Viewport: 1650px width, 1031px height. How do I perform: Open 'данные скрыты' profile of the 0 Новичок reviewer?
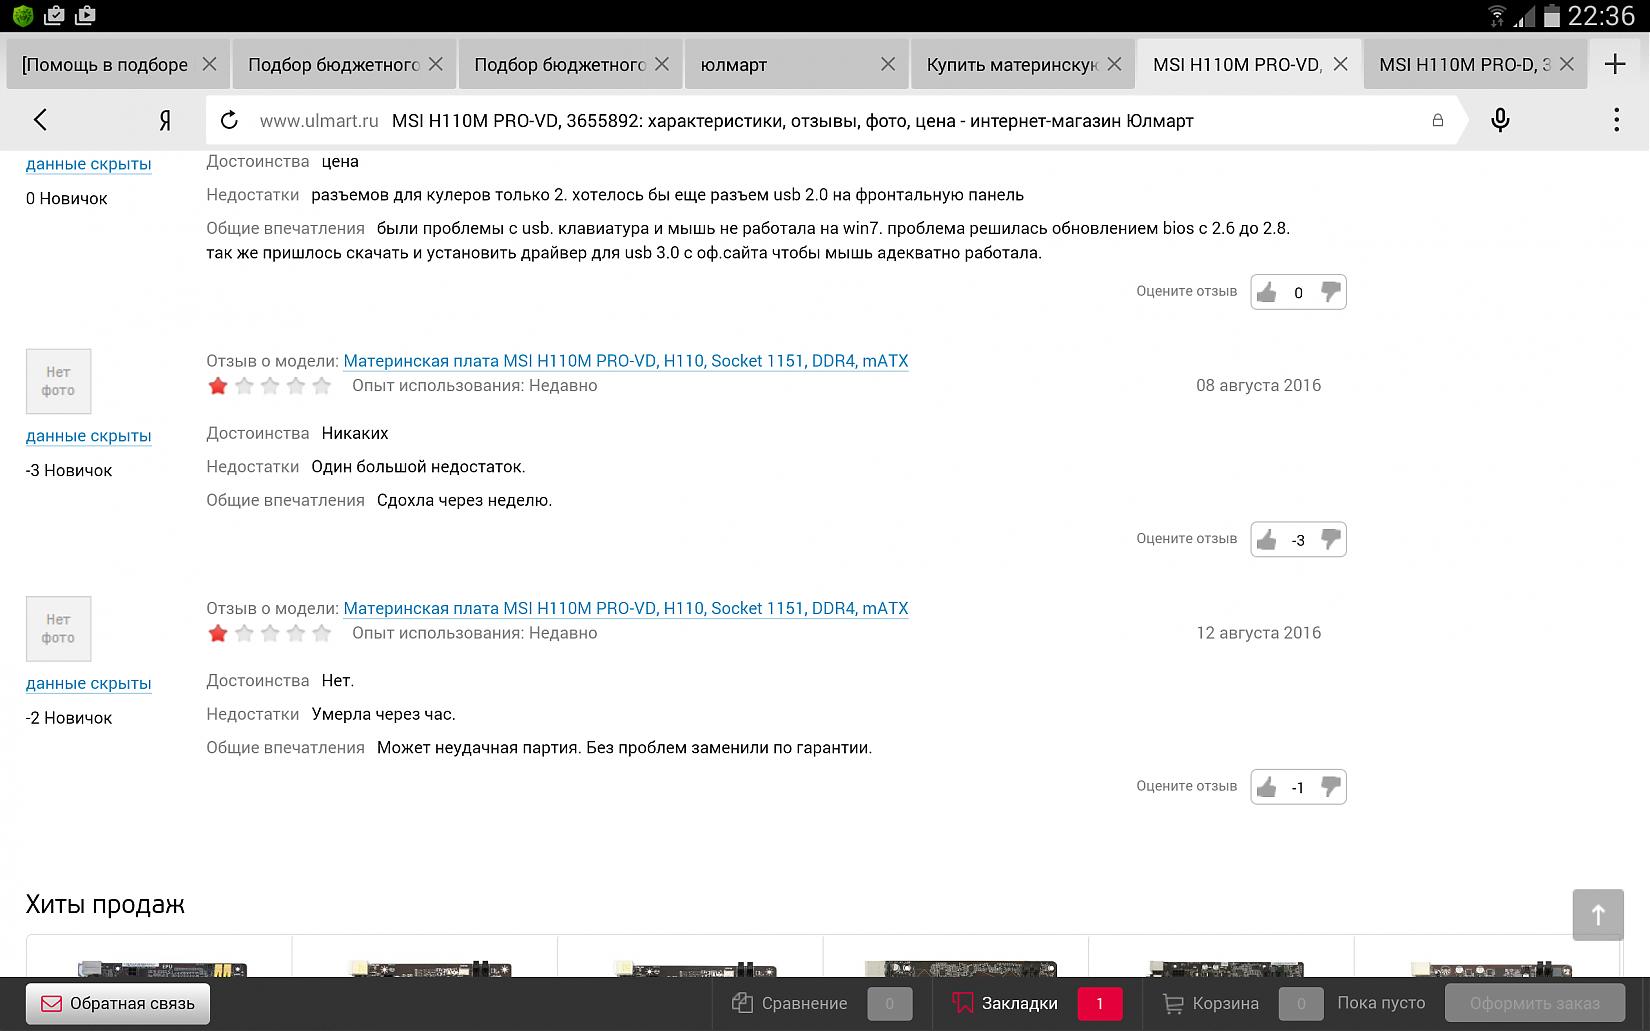pyautogui.click(x=89, y=164)
